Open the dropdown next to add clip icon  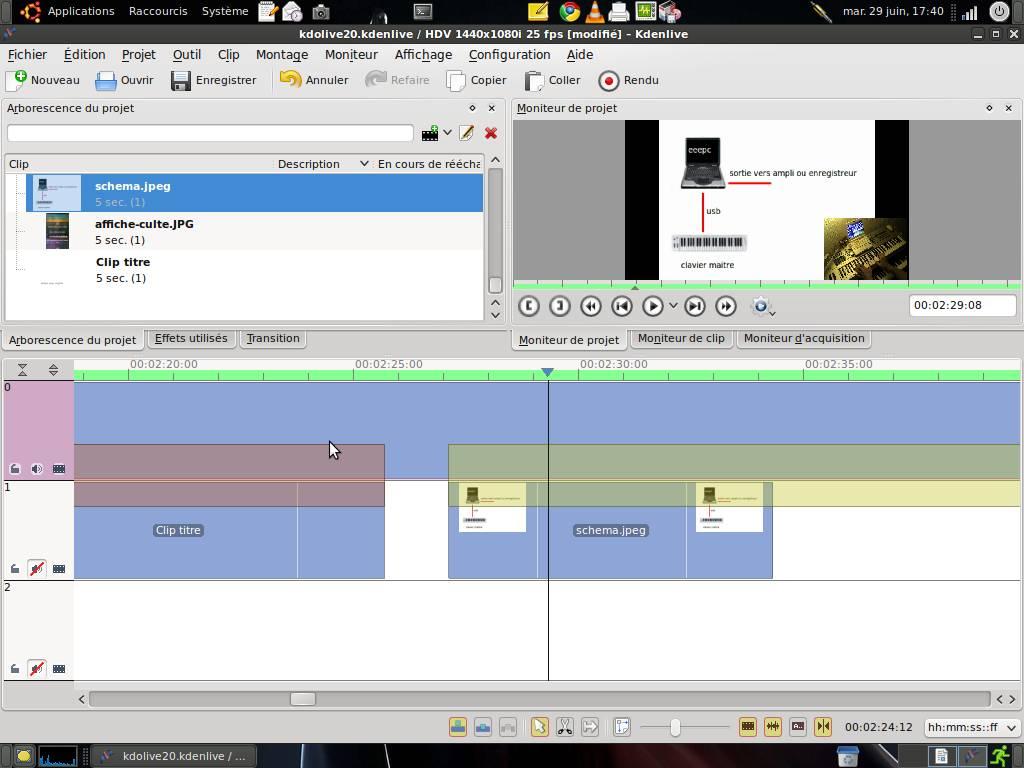pyautogui.click(x=447, y=132)
